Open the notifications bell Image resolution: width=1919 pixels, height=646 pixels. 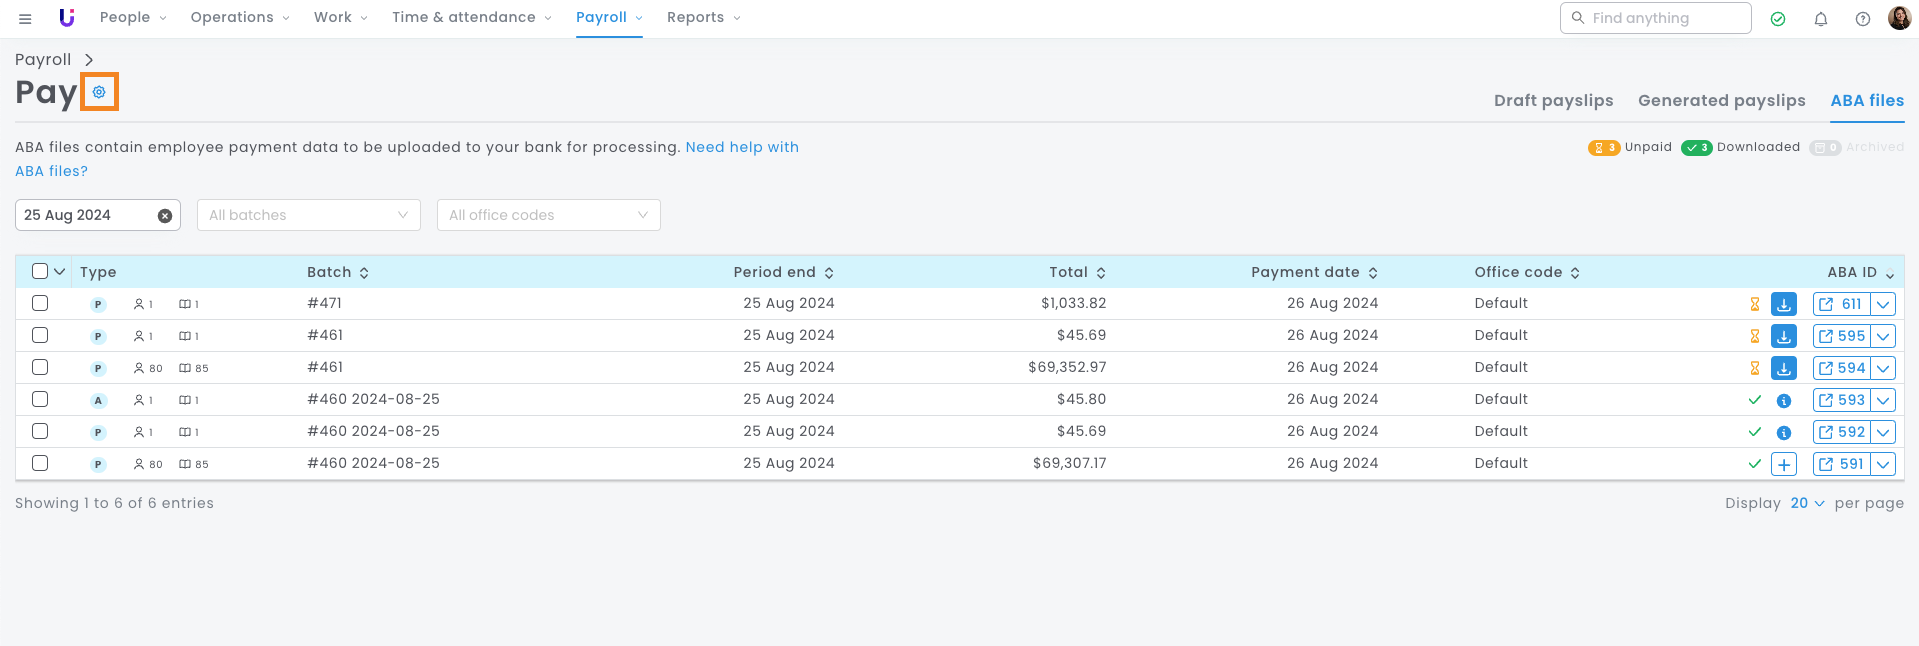point(1820,19)
